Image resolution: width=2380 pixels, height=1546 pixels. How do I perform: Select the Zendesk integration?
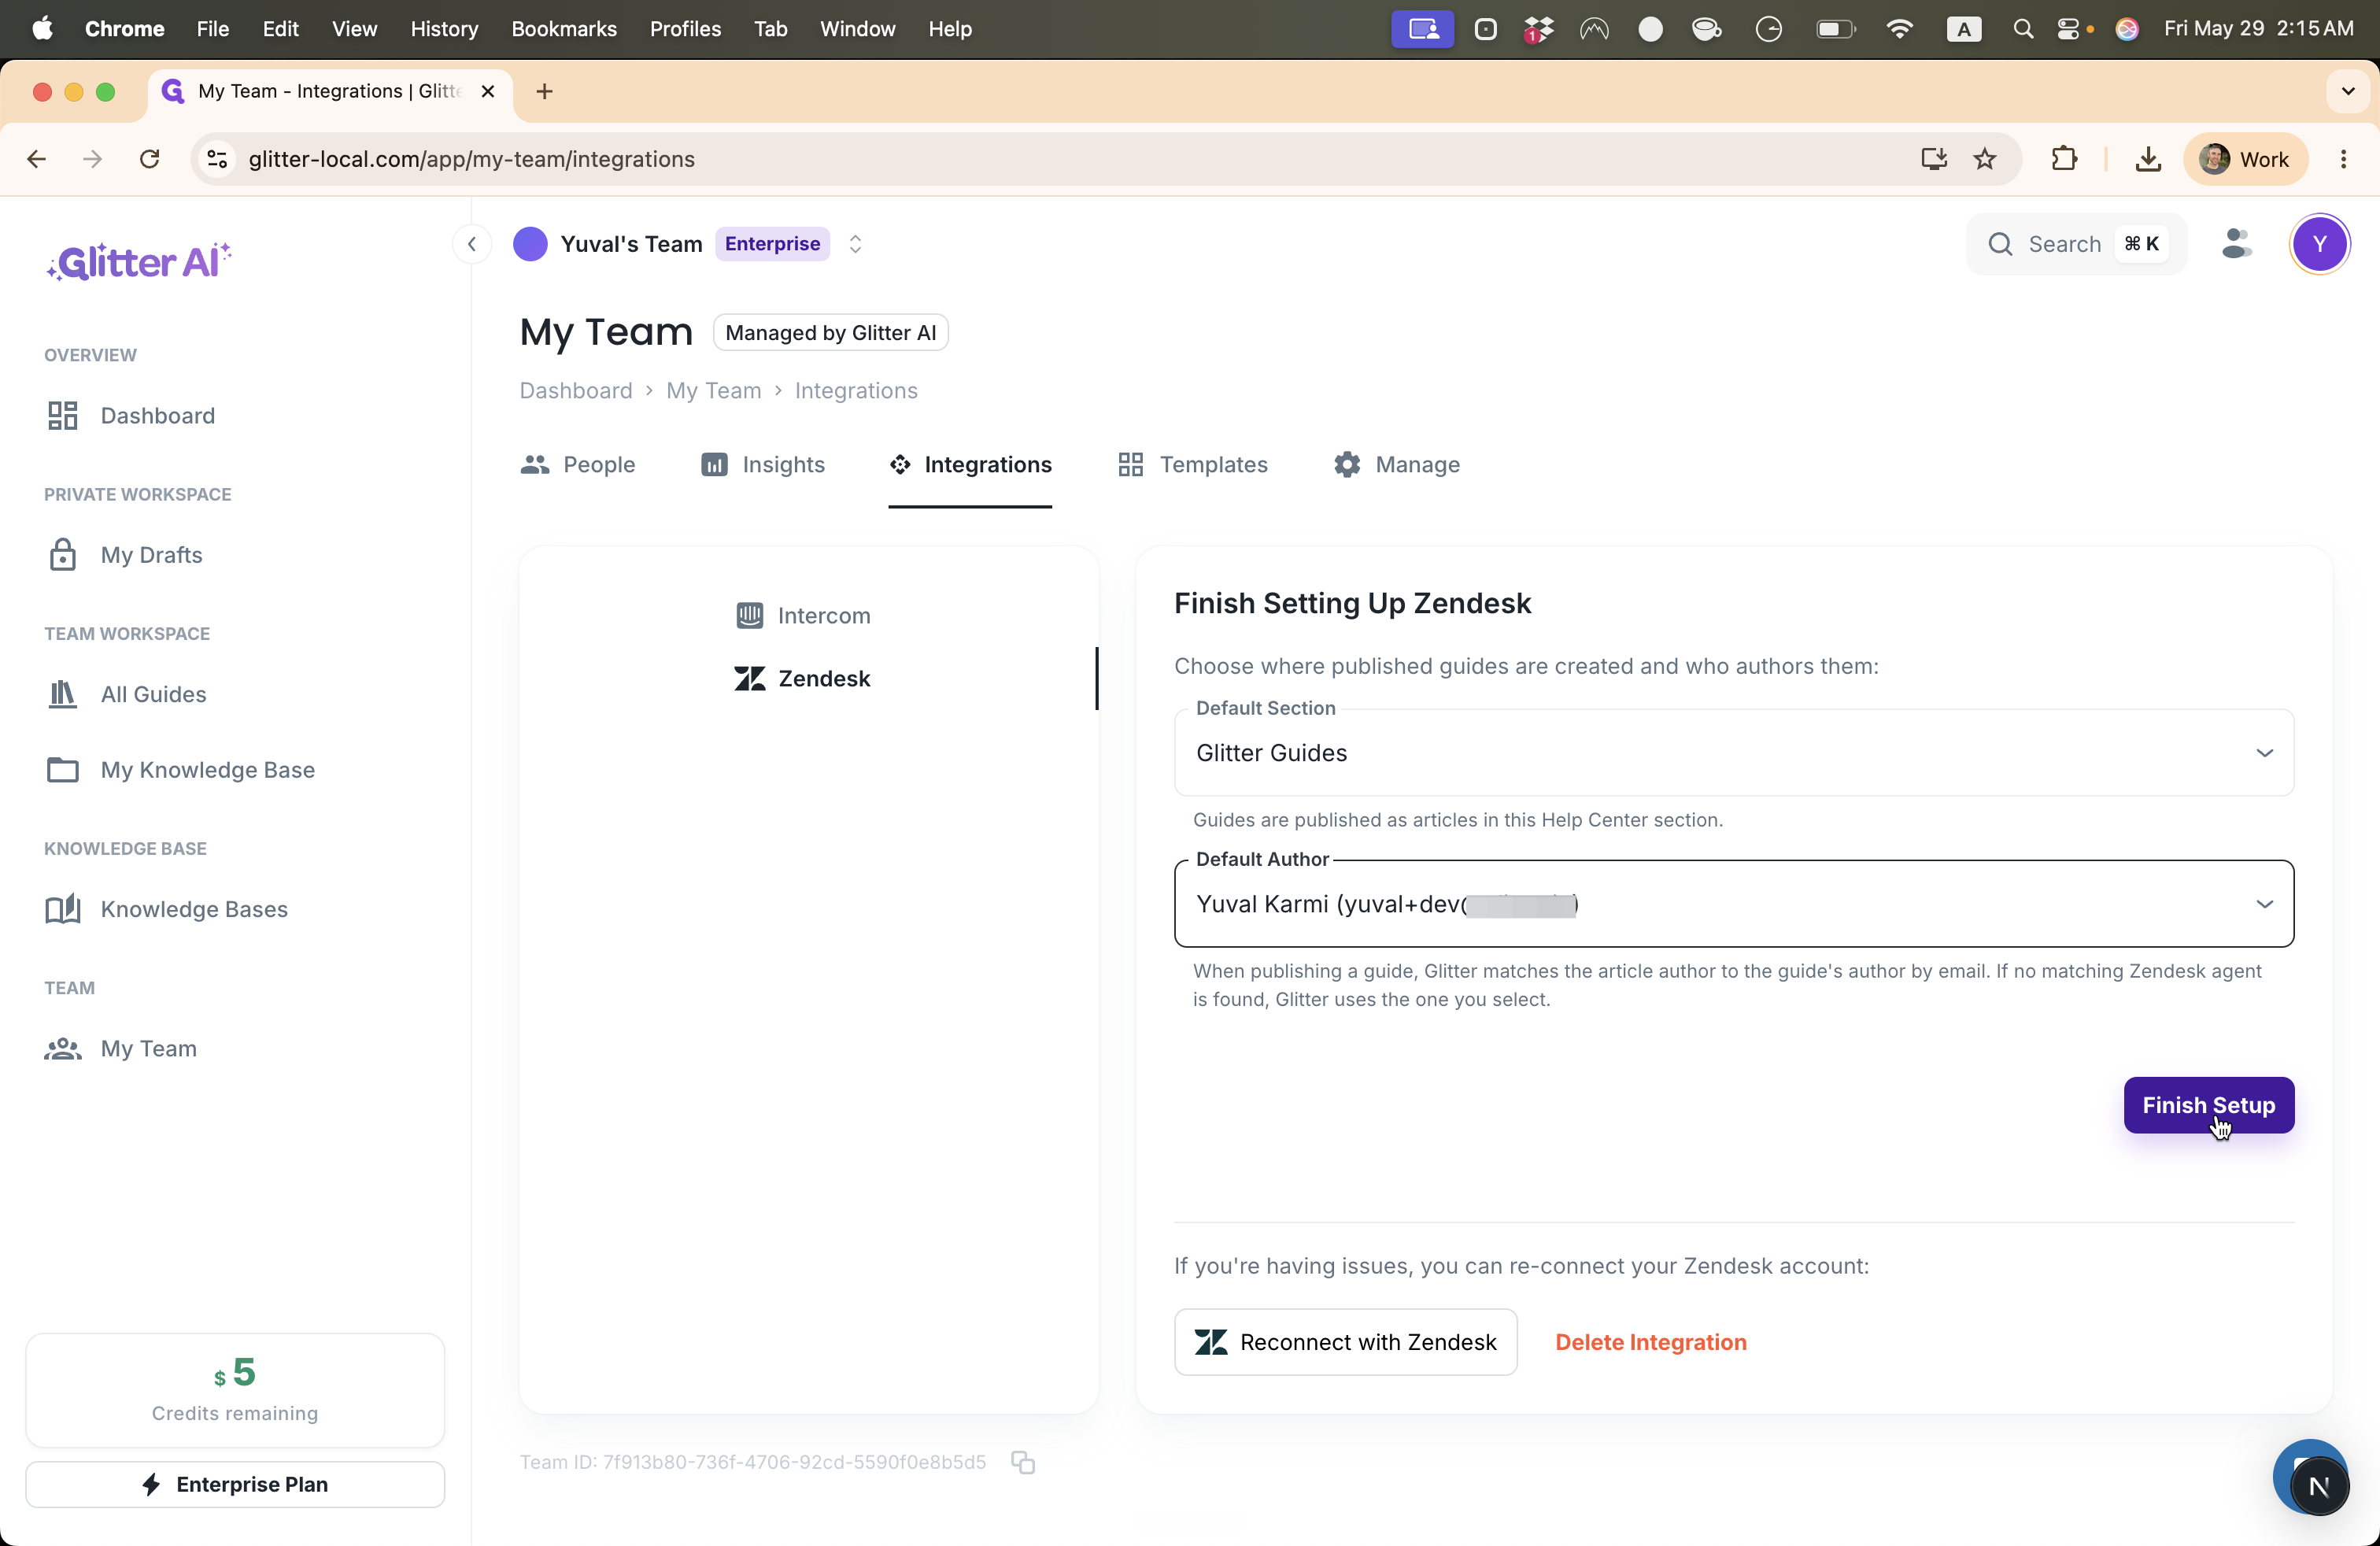pos(803,678)
